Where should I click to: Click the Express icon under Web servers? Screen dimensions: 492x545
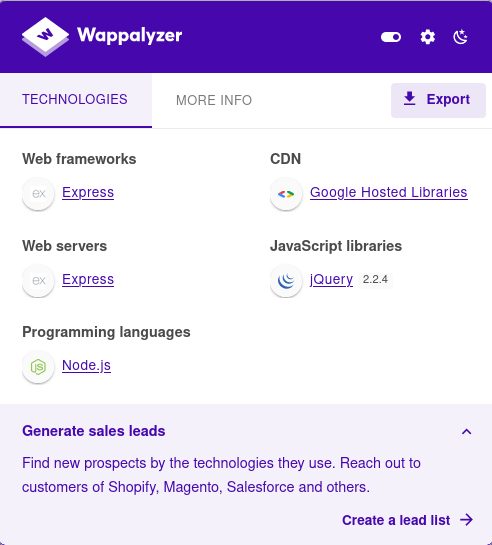pos(38,280)
